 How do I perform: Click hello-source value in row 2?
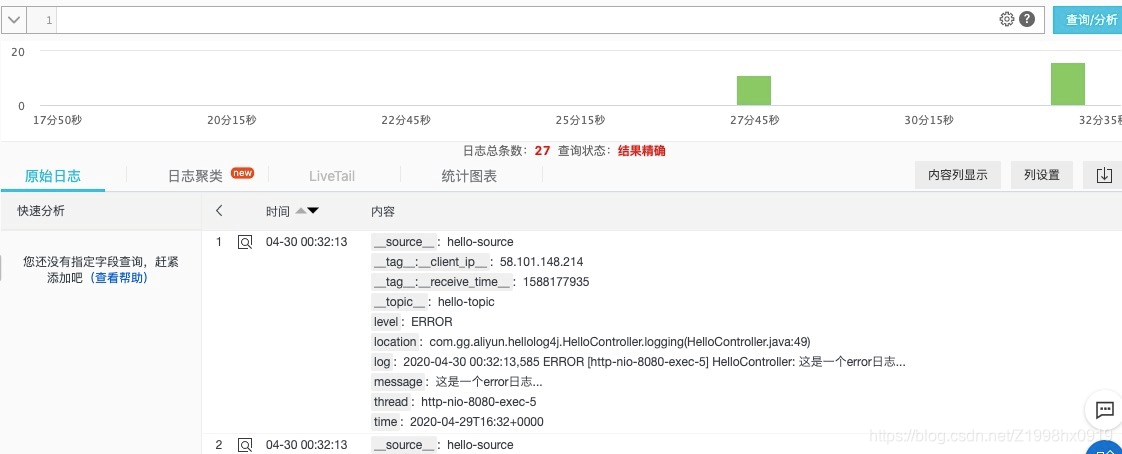479,445
